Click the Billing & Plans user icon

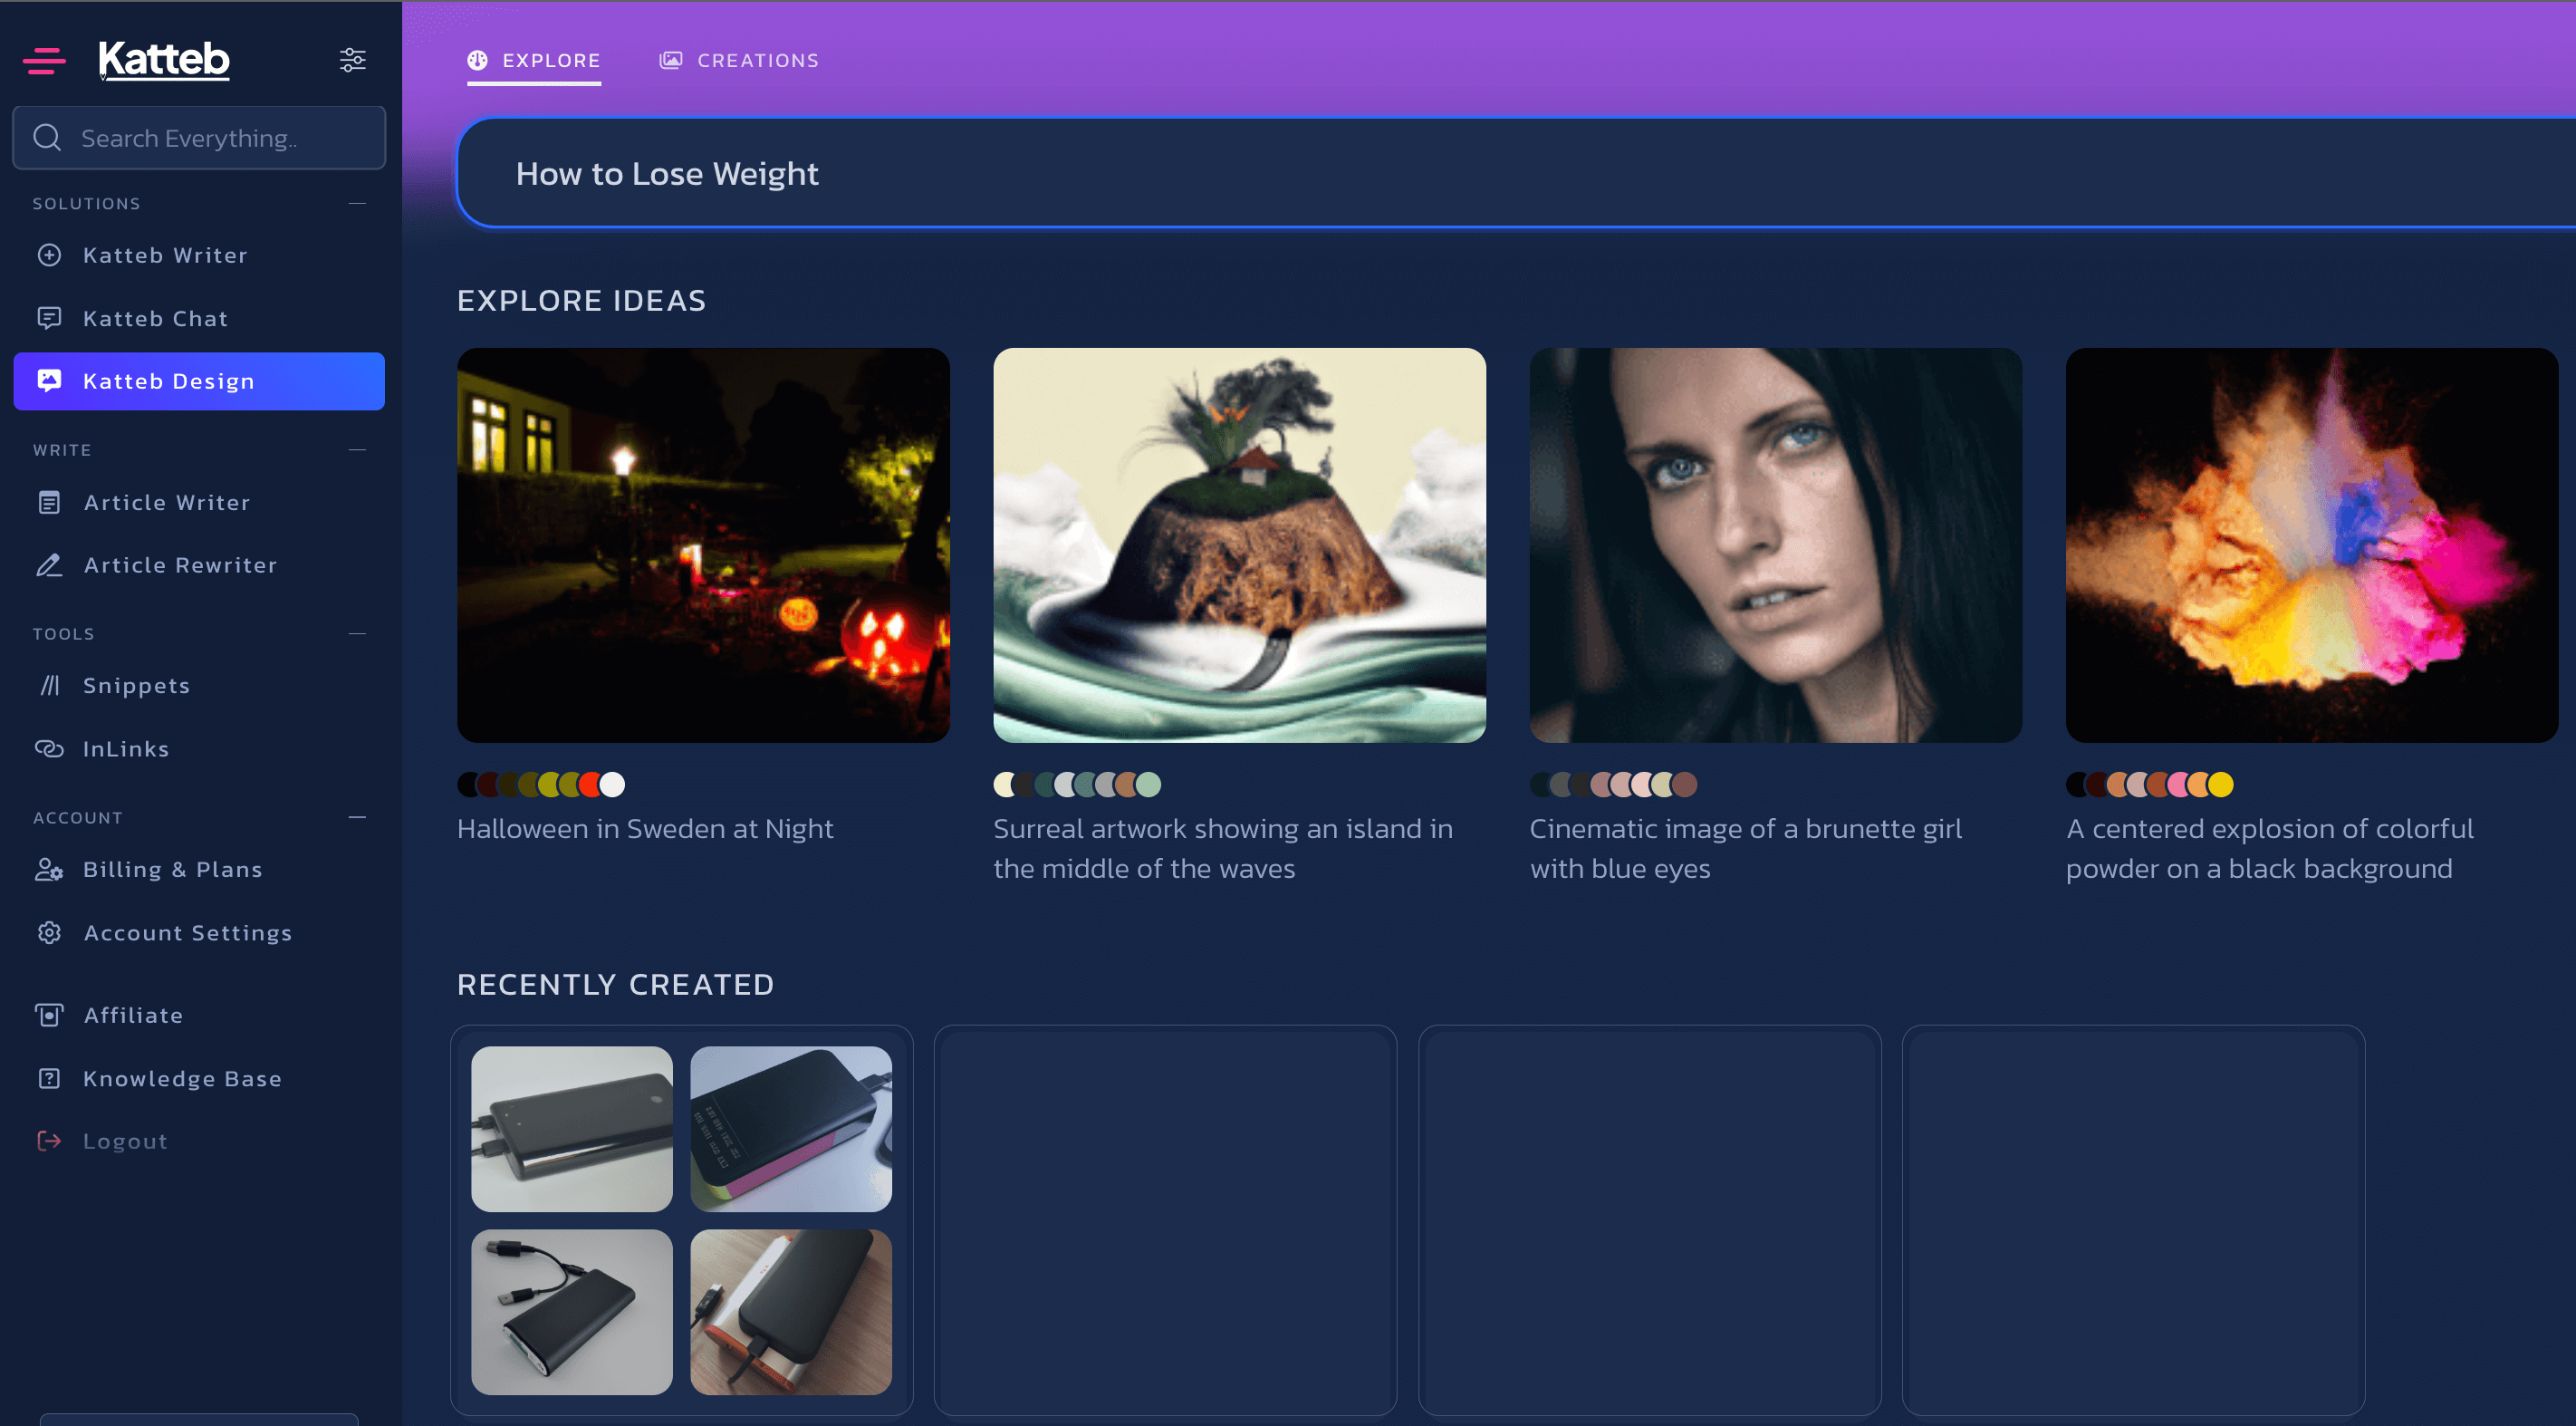point(49,869)
